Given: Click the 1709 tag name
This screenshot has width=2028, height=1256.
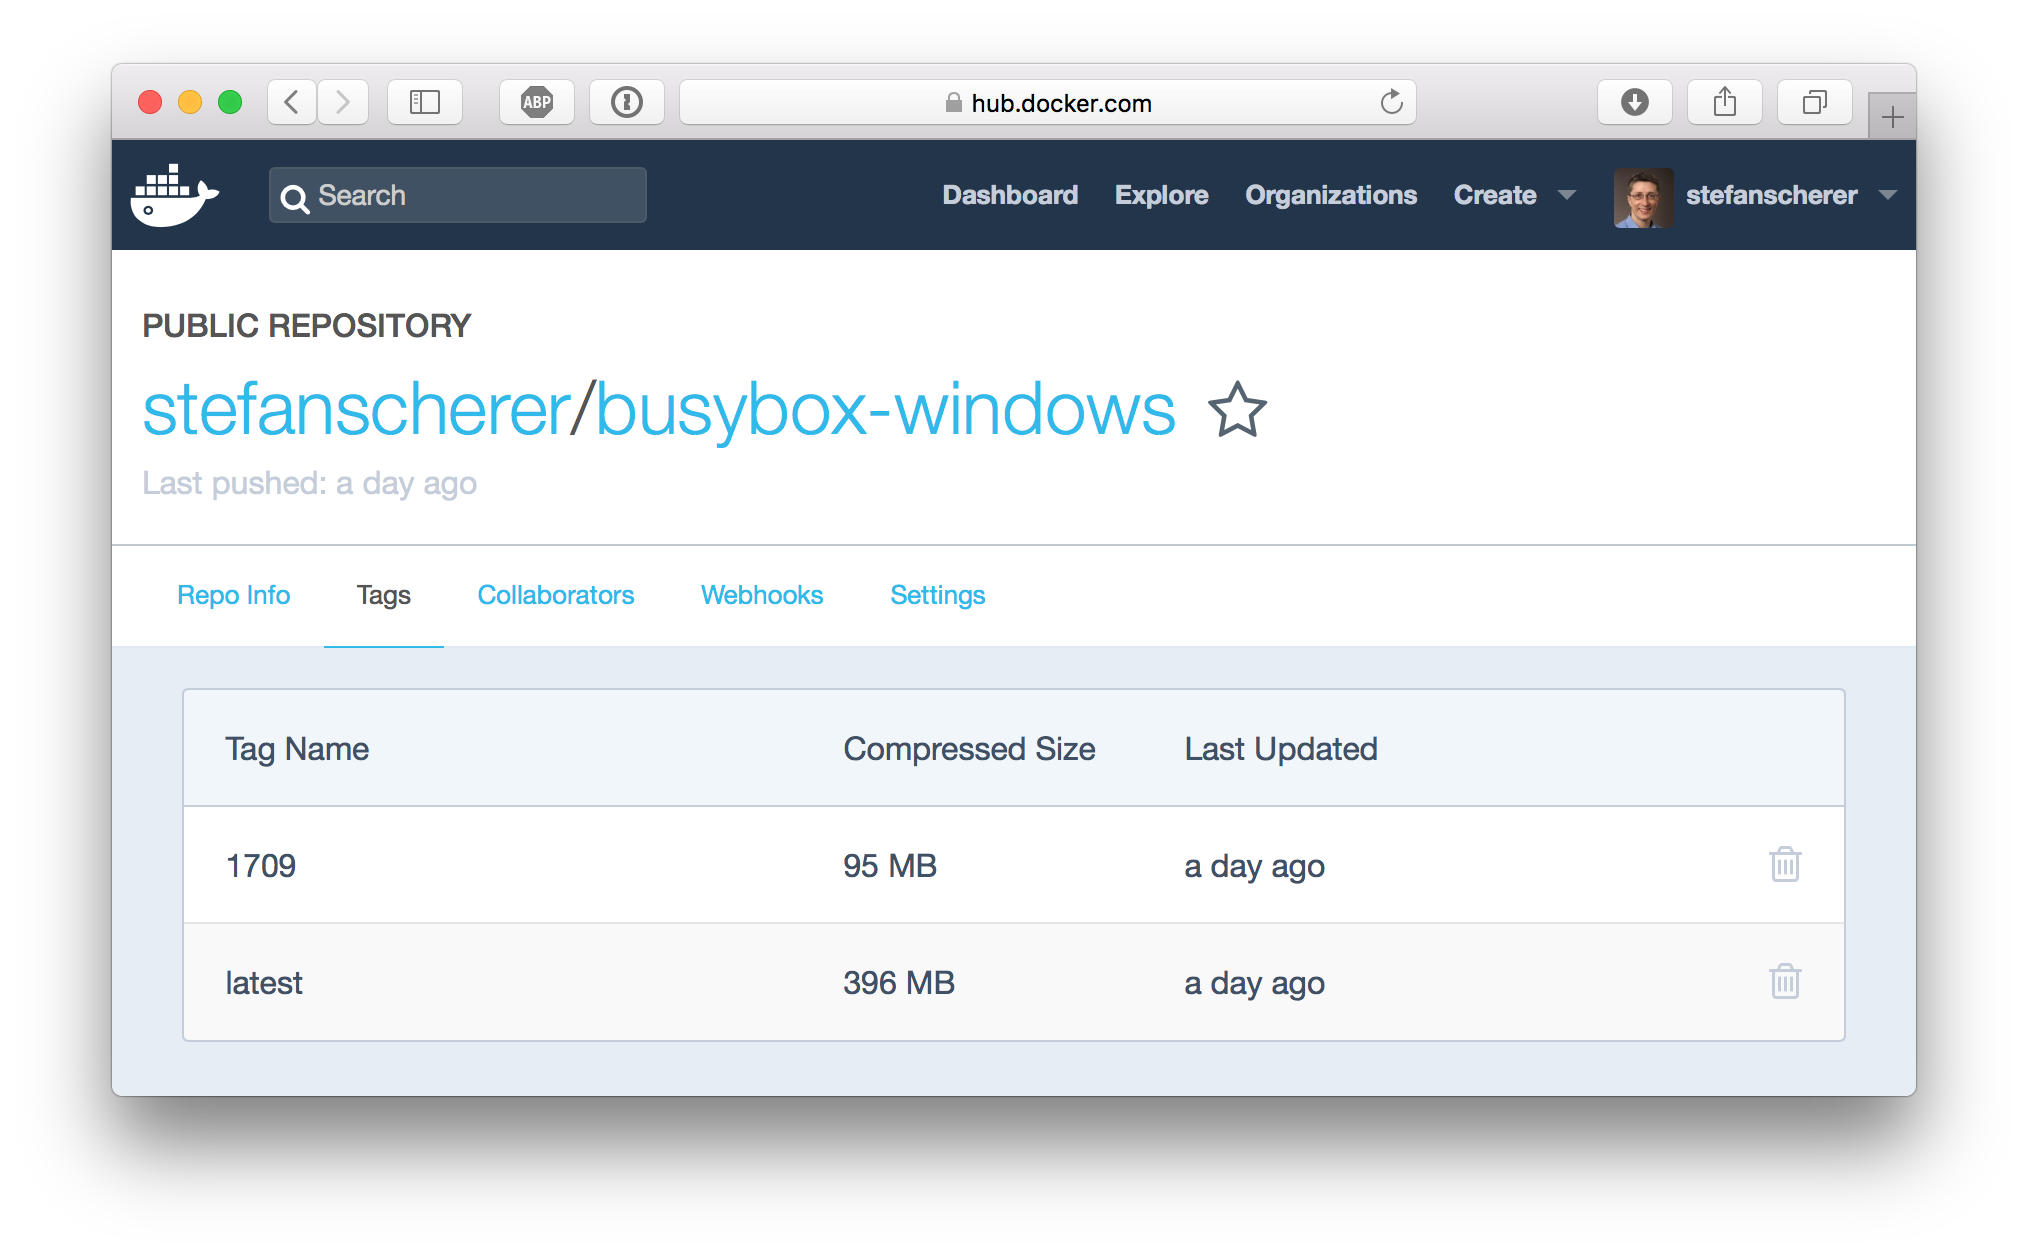Looking at the screenshot, I should (x=261, y=866).
